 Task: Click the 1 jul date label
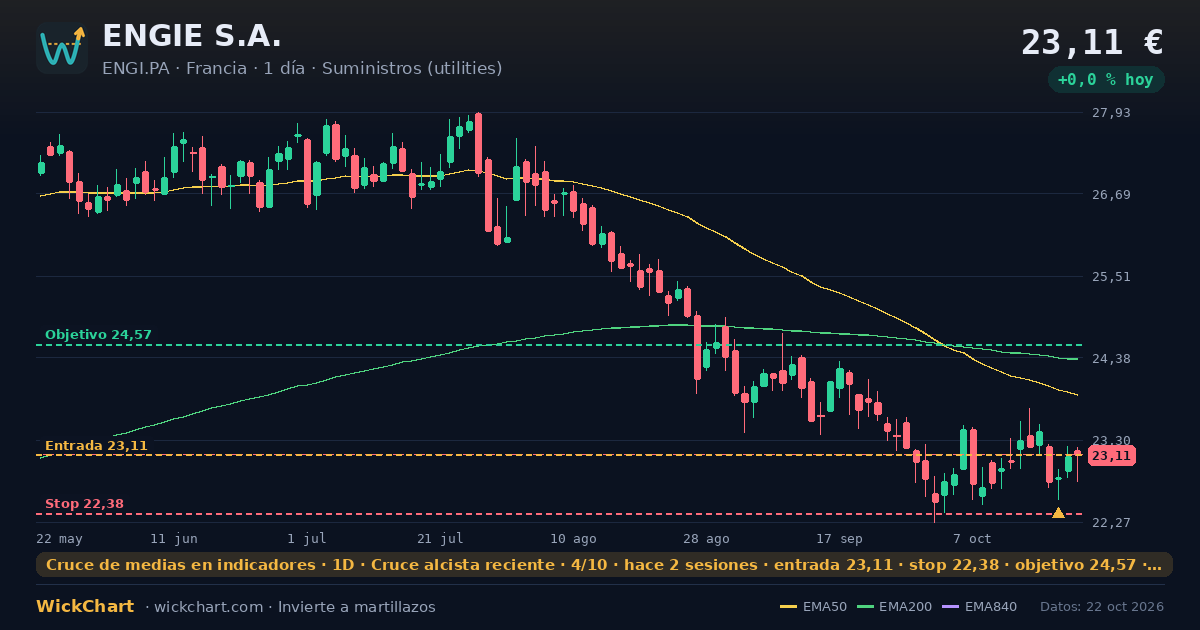tap(307, 538)
